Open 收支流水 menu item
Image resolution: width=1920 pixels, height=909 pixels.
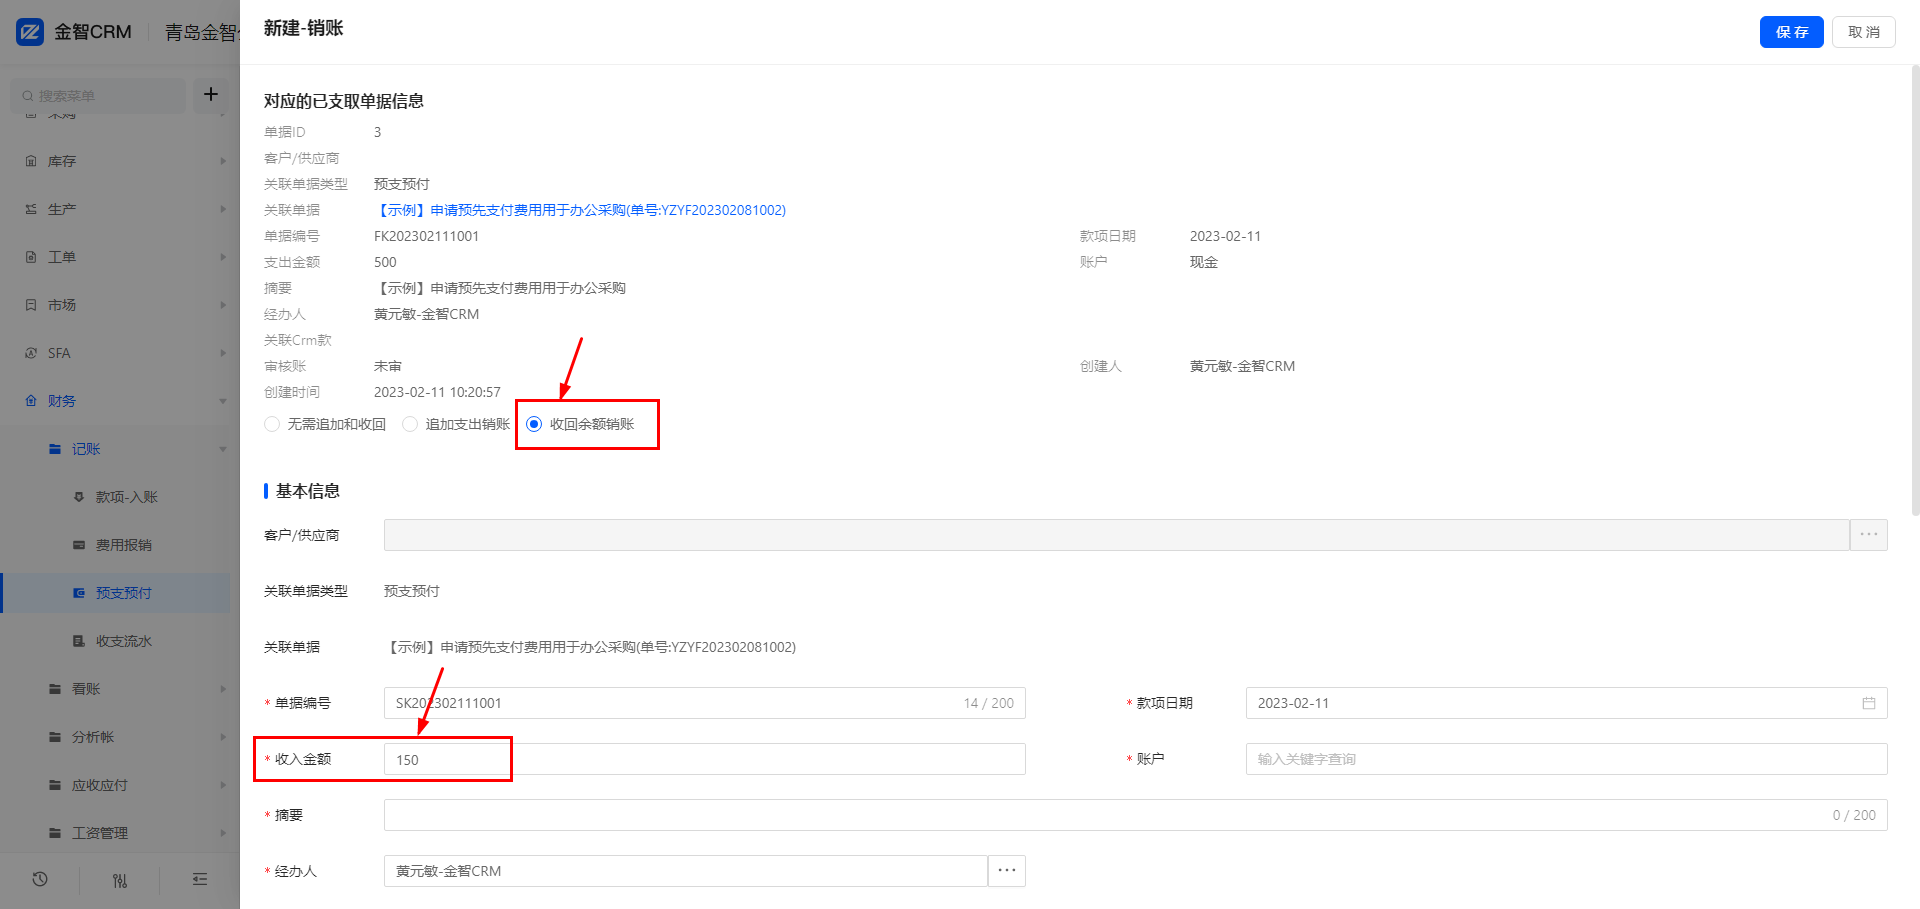click(124, 641)
